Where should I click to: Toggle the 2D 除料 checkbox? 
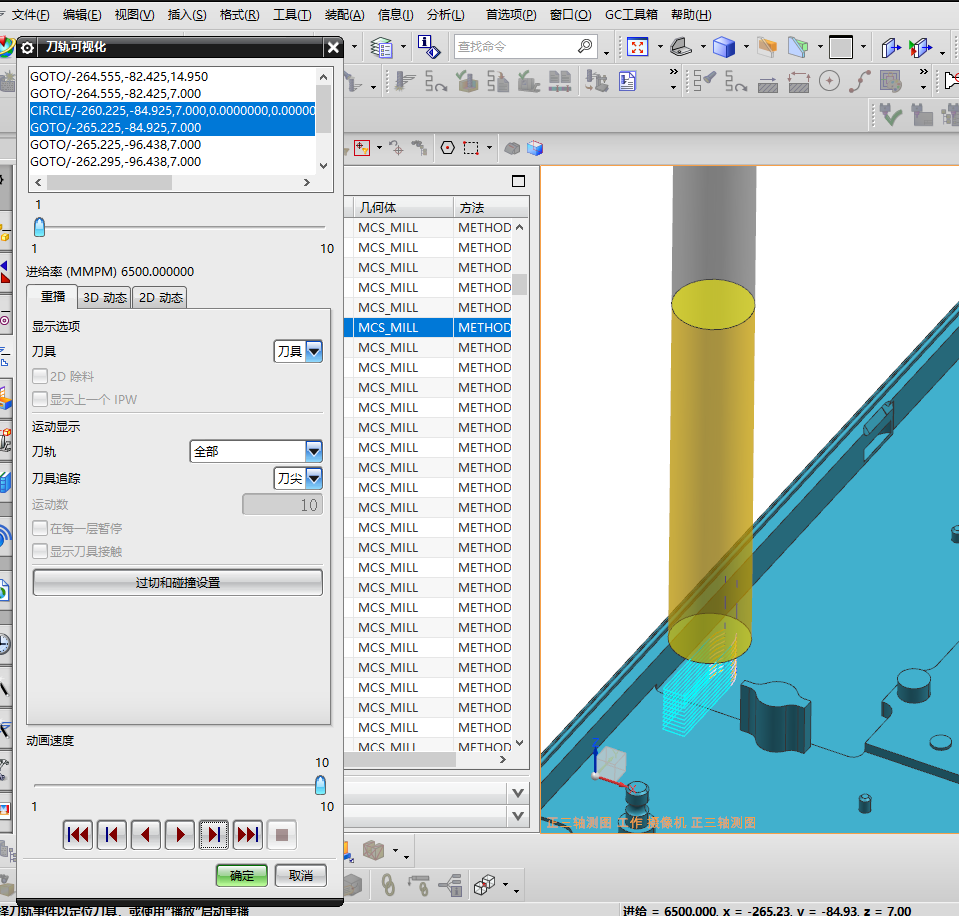coord(41,377)
